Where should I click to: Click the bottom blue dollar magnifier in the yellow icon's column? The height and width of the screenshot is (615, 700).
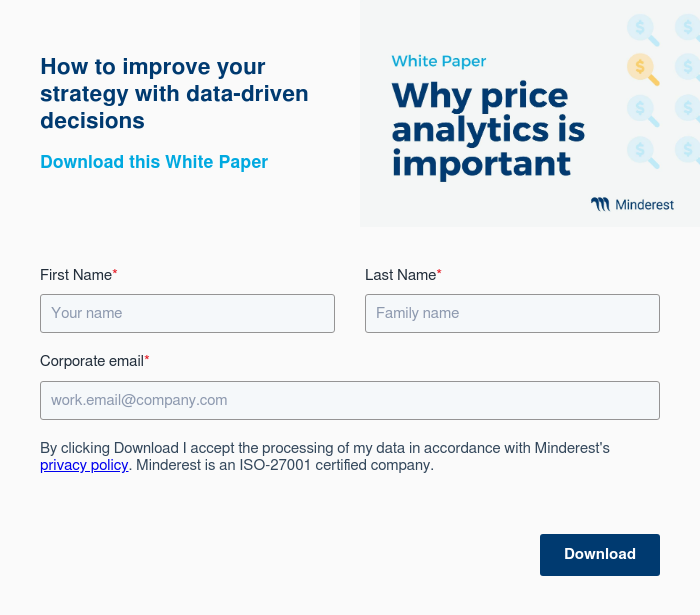click(642, 151)
